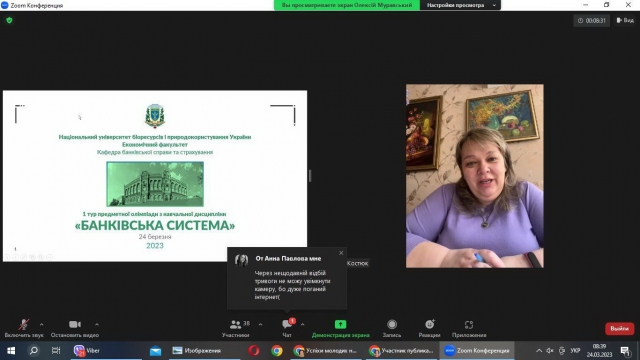The width and height of the screenshot is (640, 360).
Task: Adjust the divider between slide and video
Action: [x=310, y=176]
